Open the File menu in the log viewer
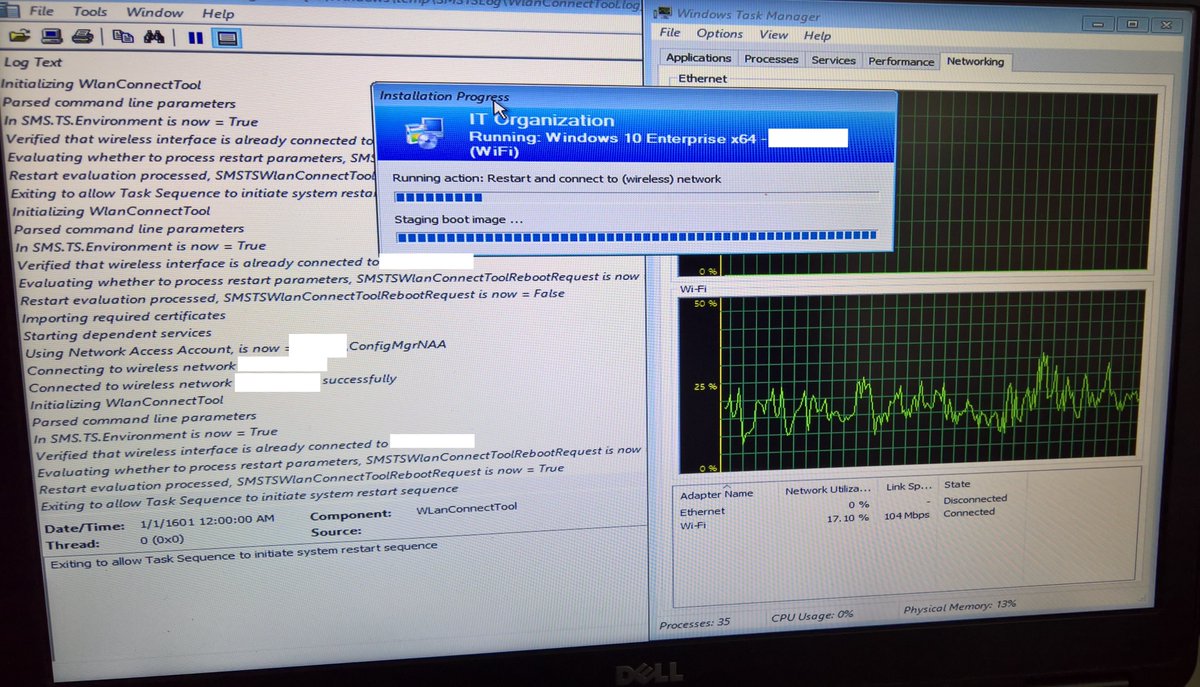The width and height of the screenshot is (1200, 687). (x=41, y=12)
